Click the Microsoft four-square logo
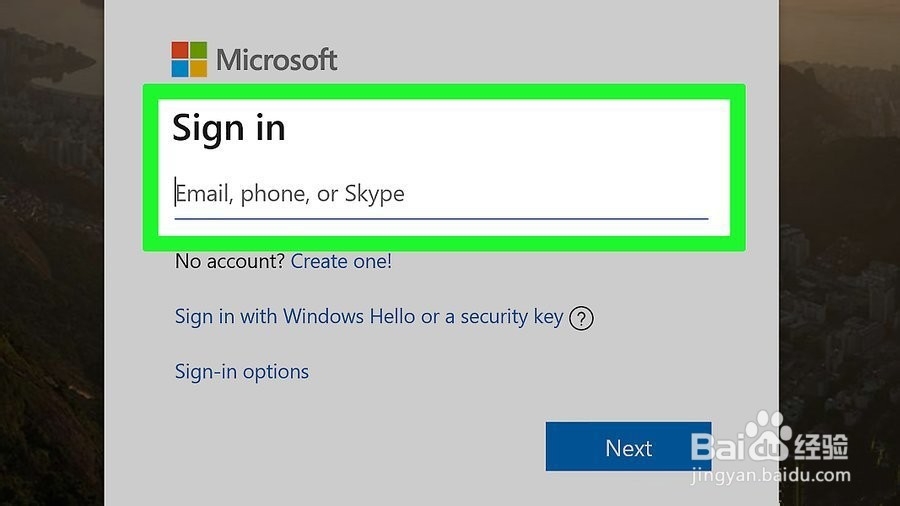The image size is (900, 506). 189,59
